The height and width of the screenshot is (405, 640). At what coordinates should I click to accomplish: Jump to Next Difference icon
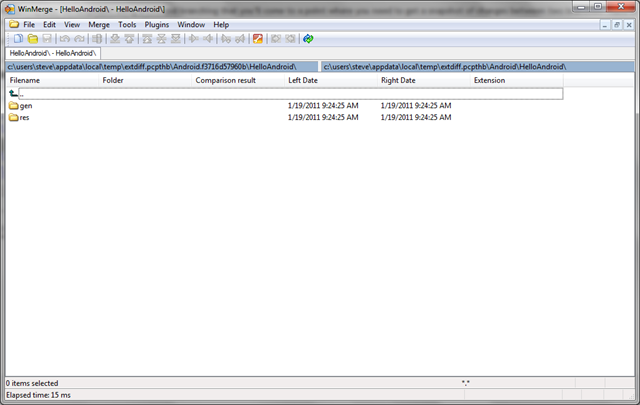(115, 39)
